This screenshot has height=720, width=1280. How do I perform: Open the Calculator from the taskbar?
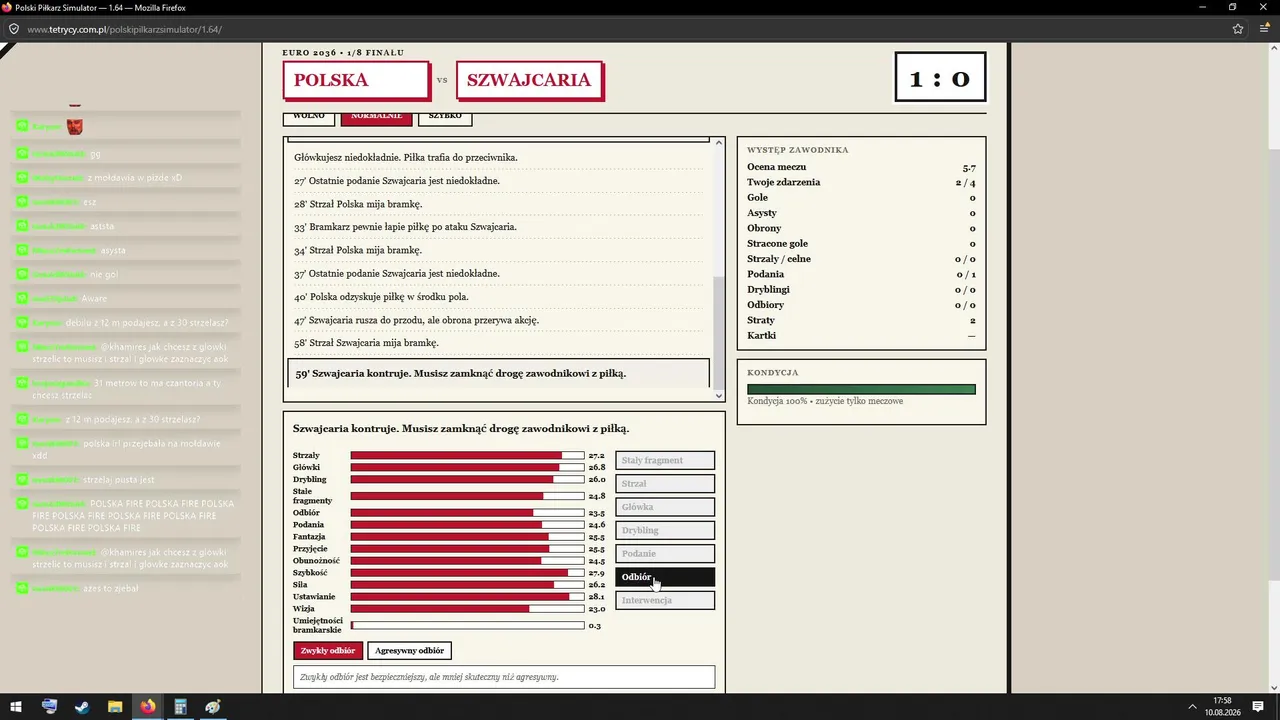pyautogui.click(x=181, y=707)
